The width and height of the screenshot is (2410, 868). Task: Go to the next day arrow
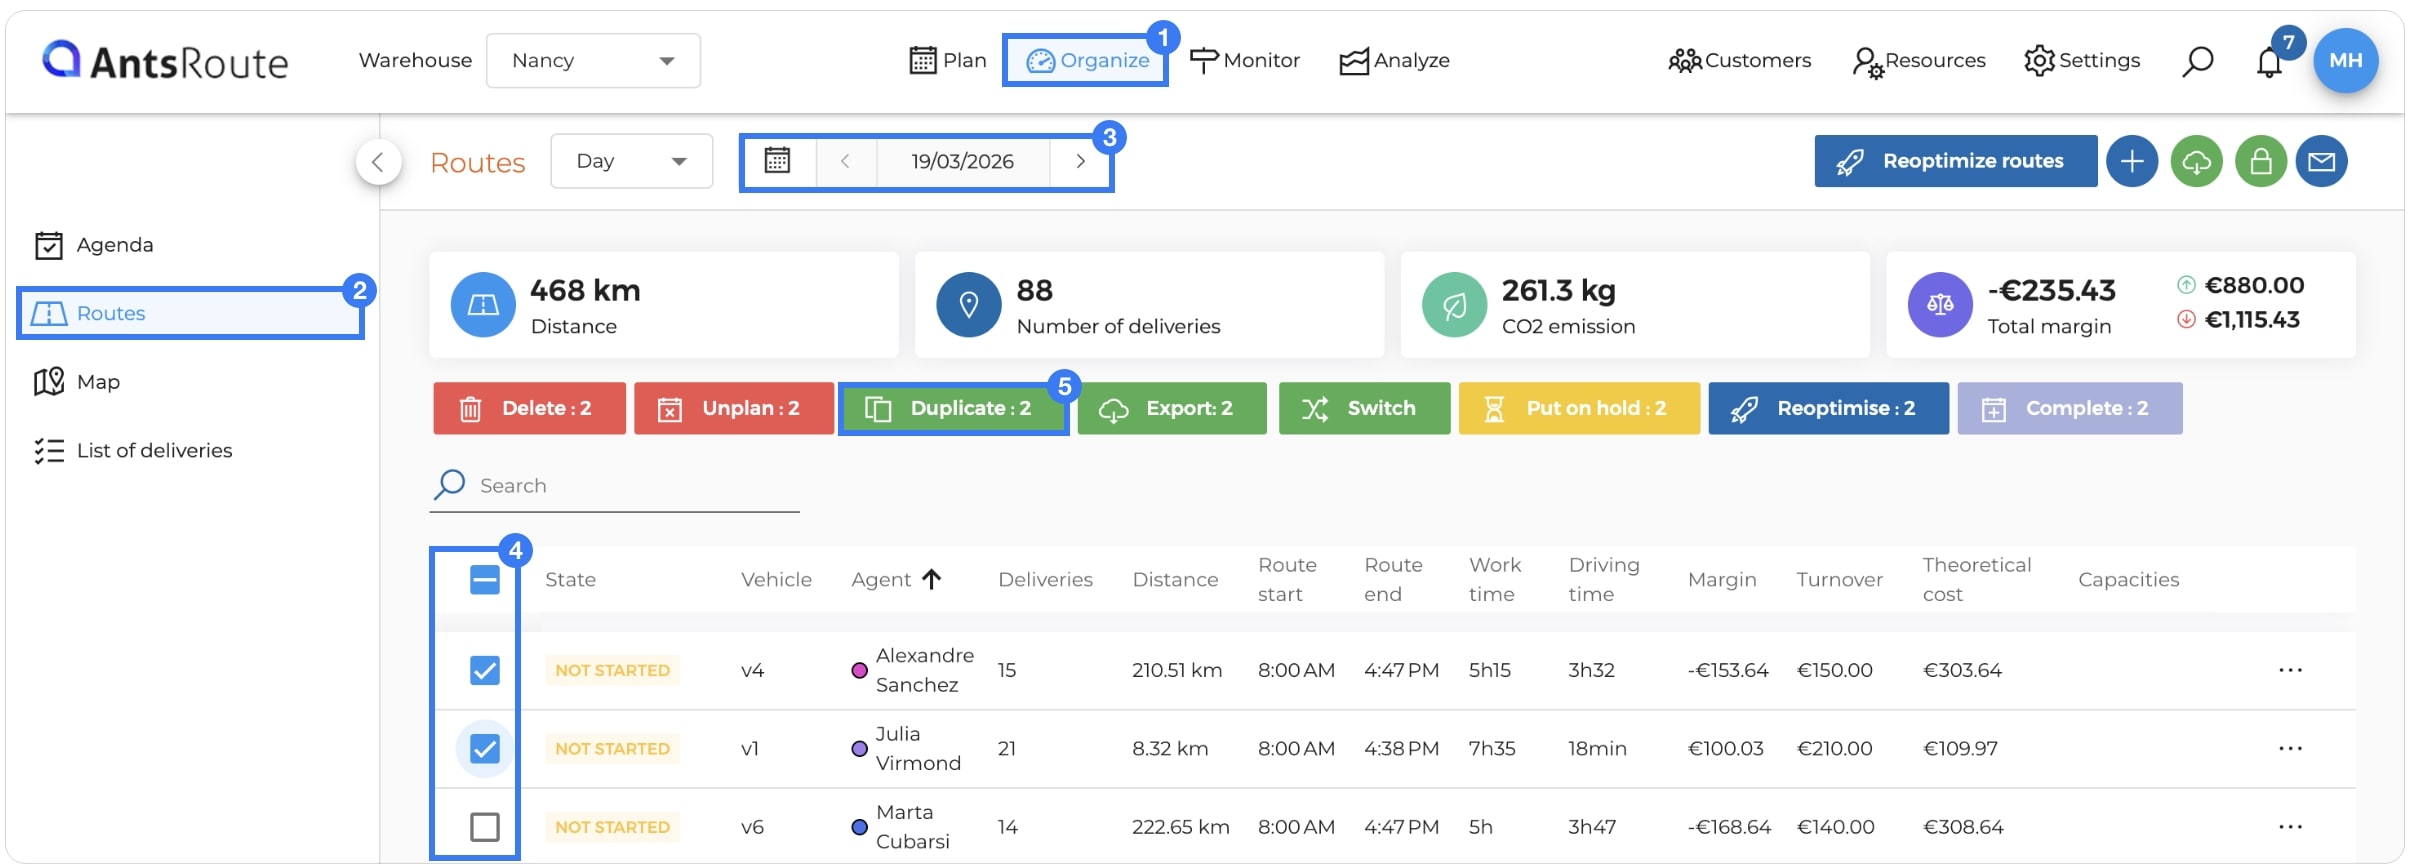pos(1080,161)
